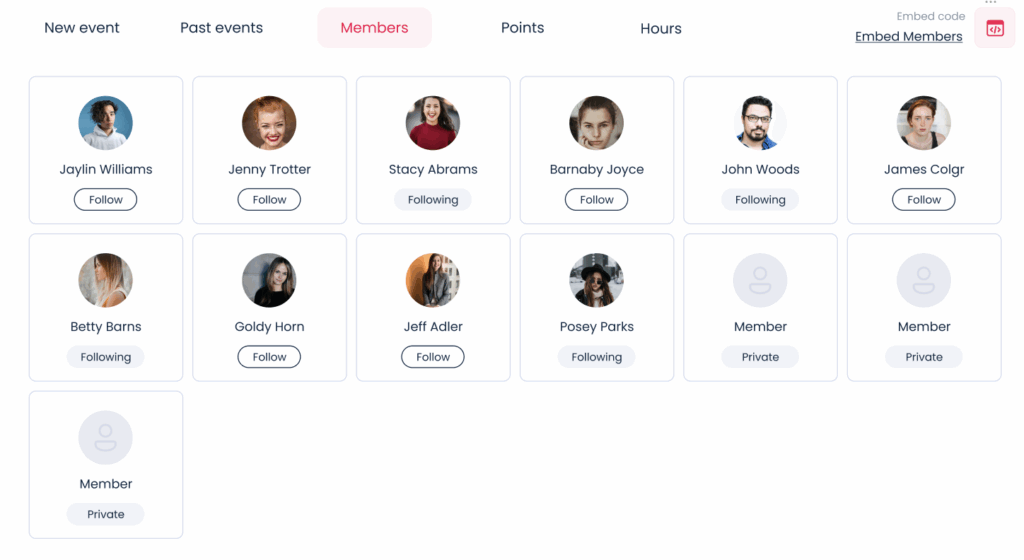Viewport: 1024px width, 560px height.
Task: Open Jaylin Williams' profile photo
Action: pyautogui.click(x=106, y=123)
